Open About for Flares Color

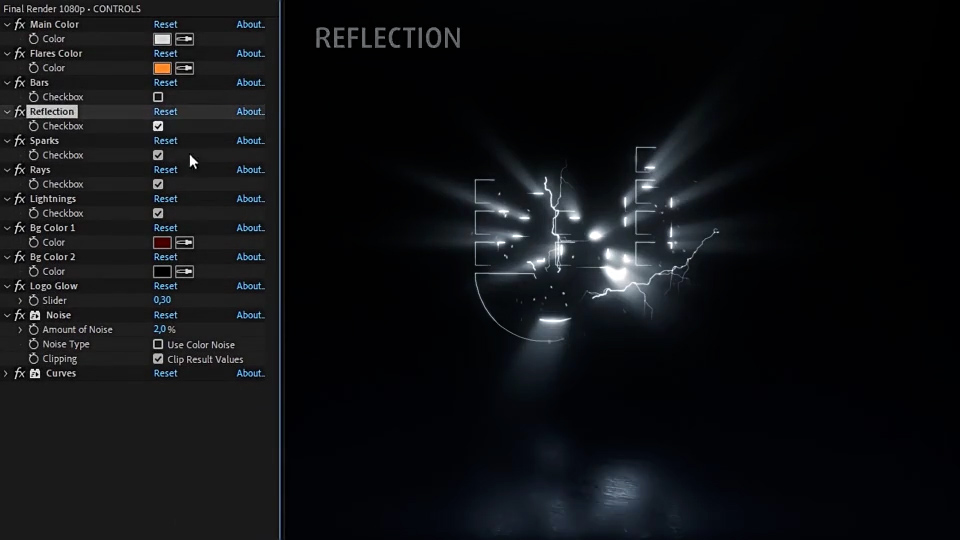(x=250, y=53)
